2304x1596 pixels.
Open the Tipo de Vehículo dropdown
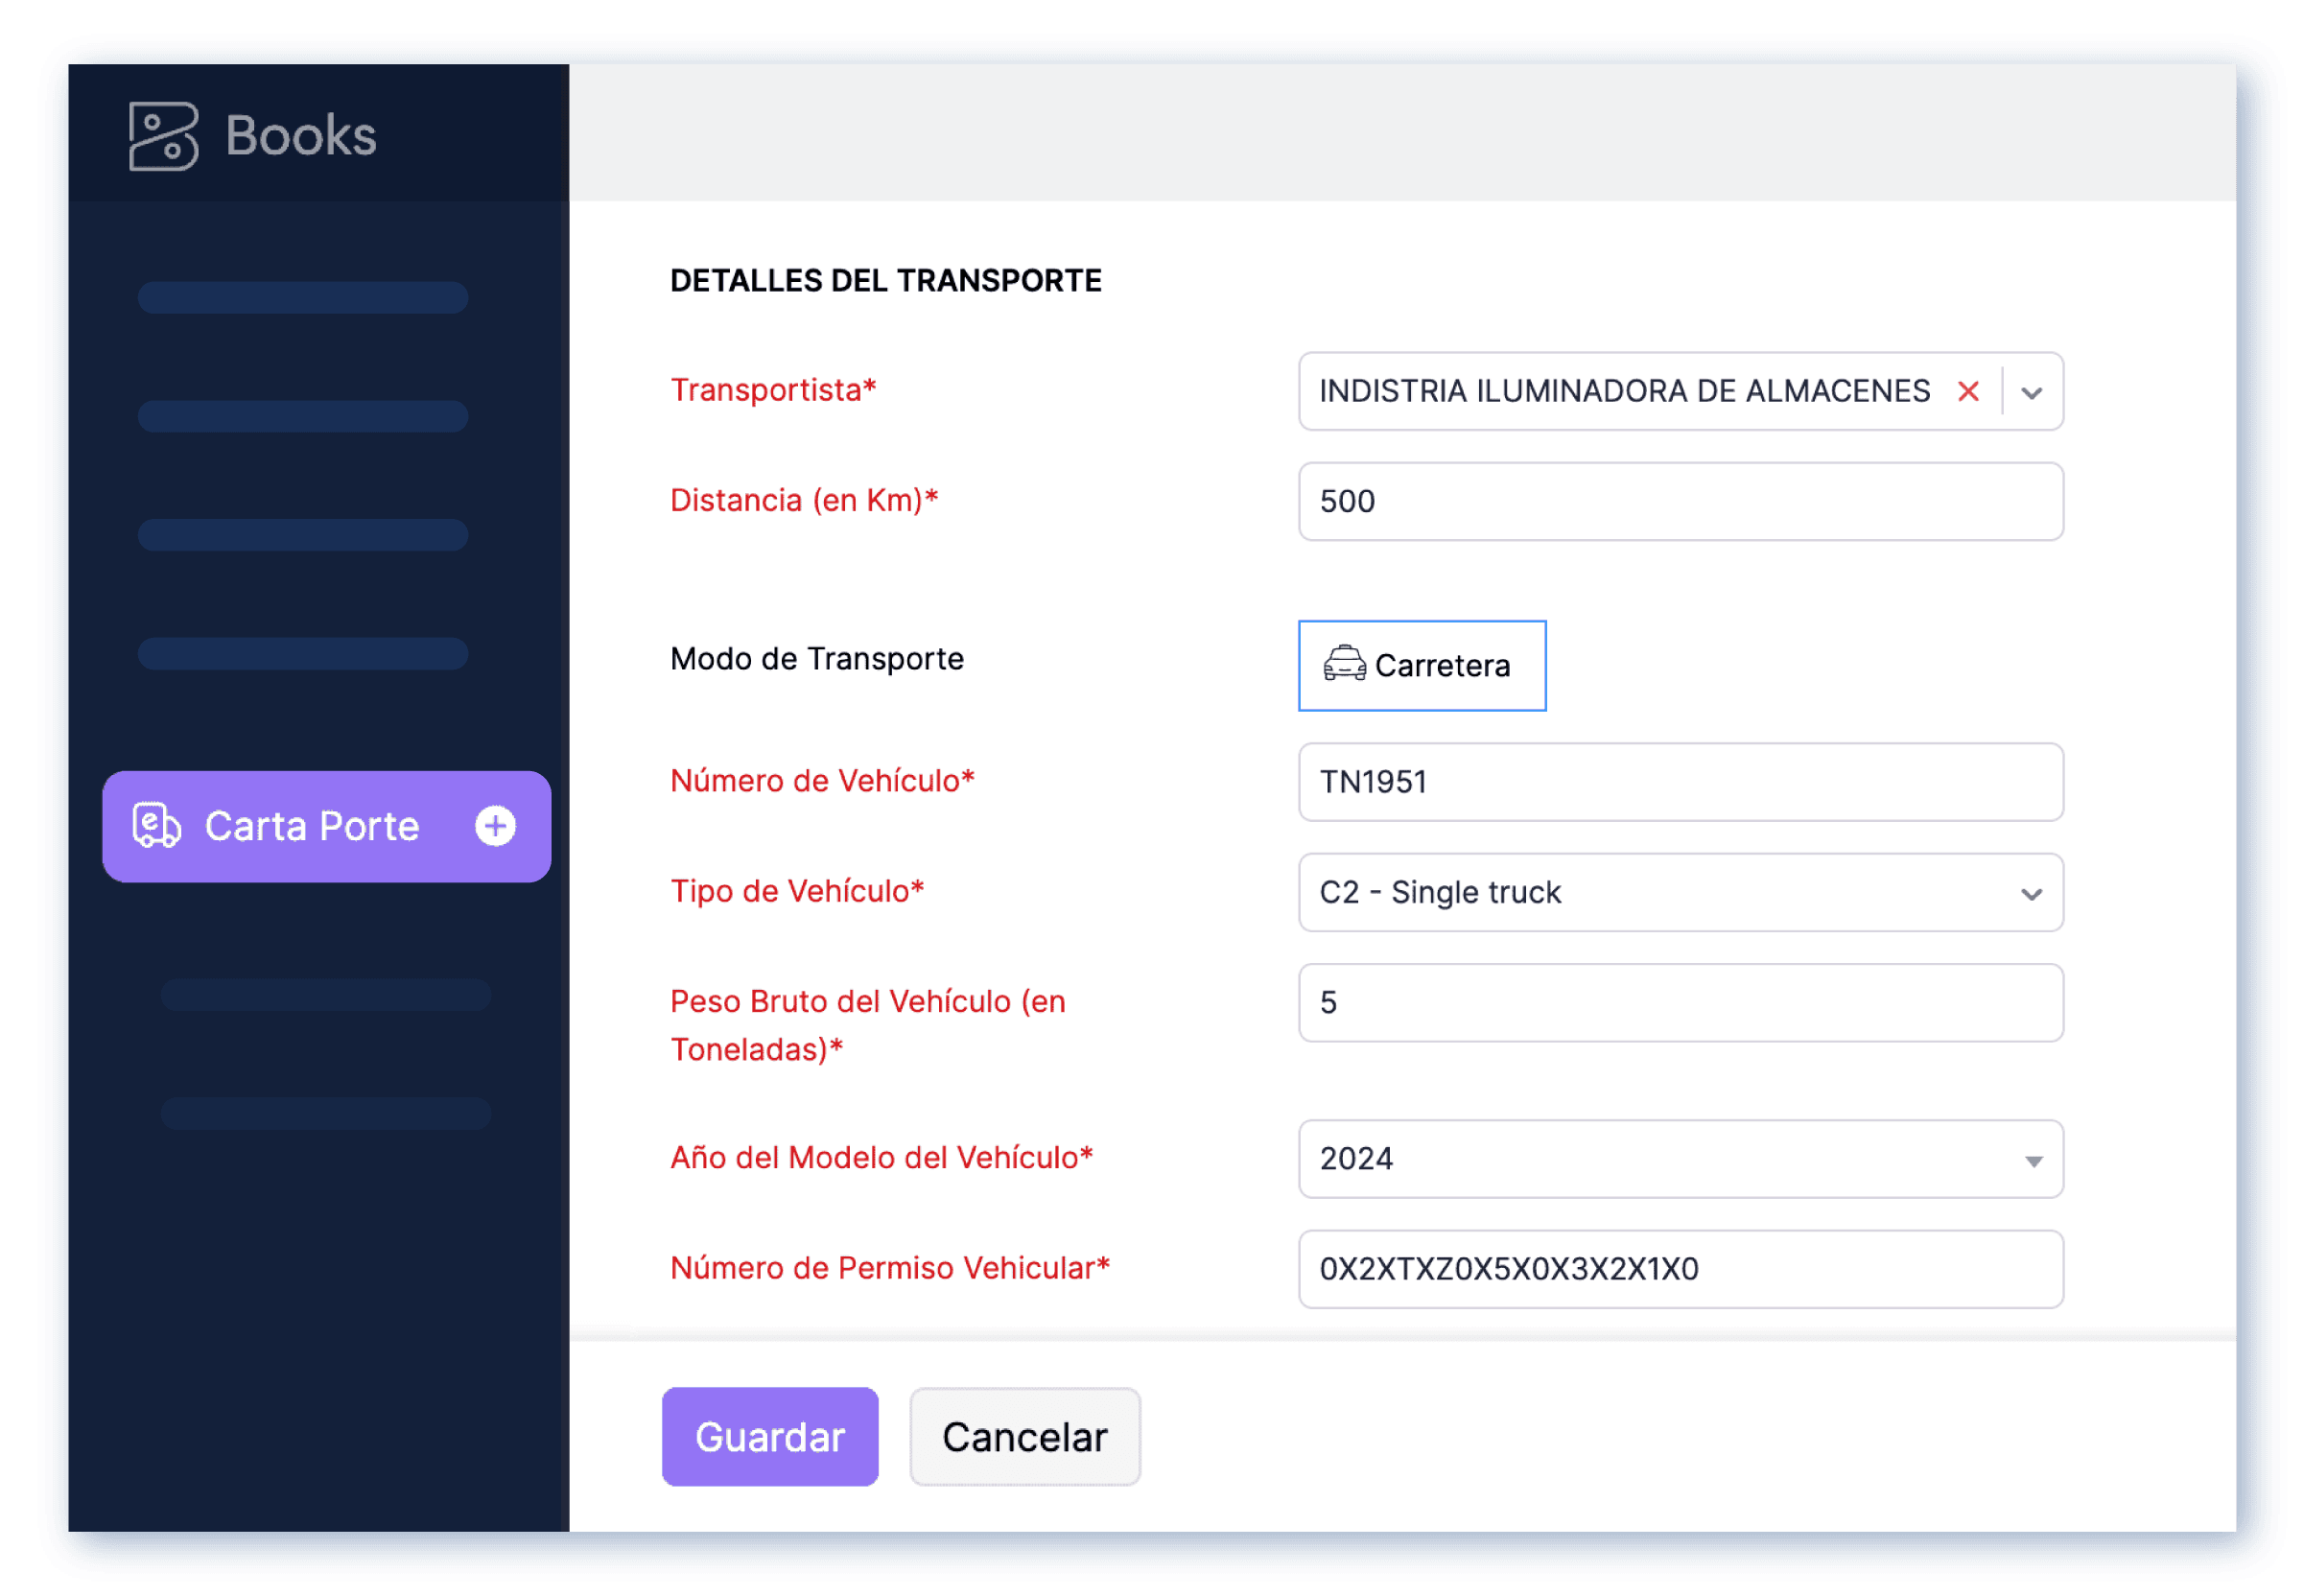click(x=1680, y=893)
